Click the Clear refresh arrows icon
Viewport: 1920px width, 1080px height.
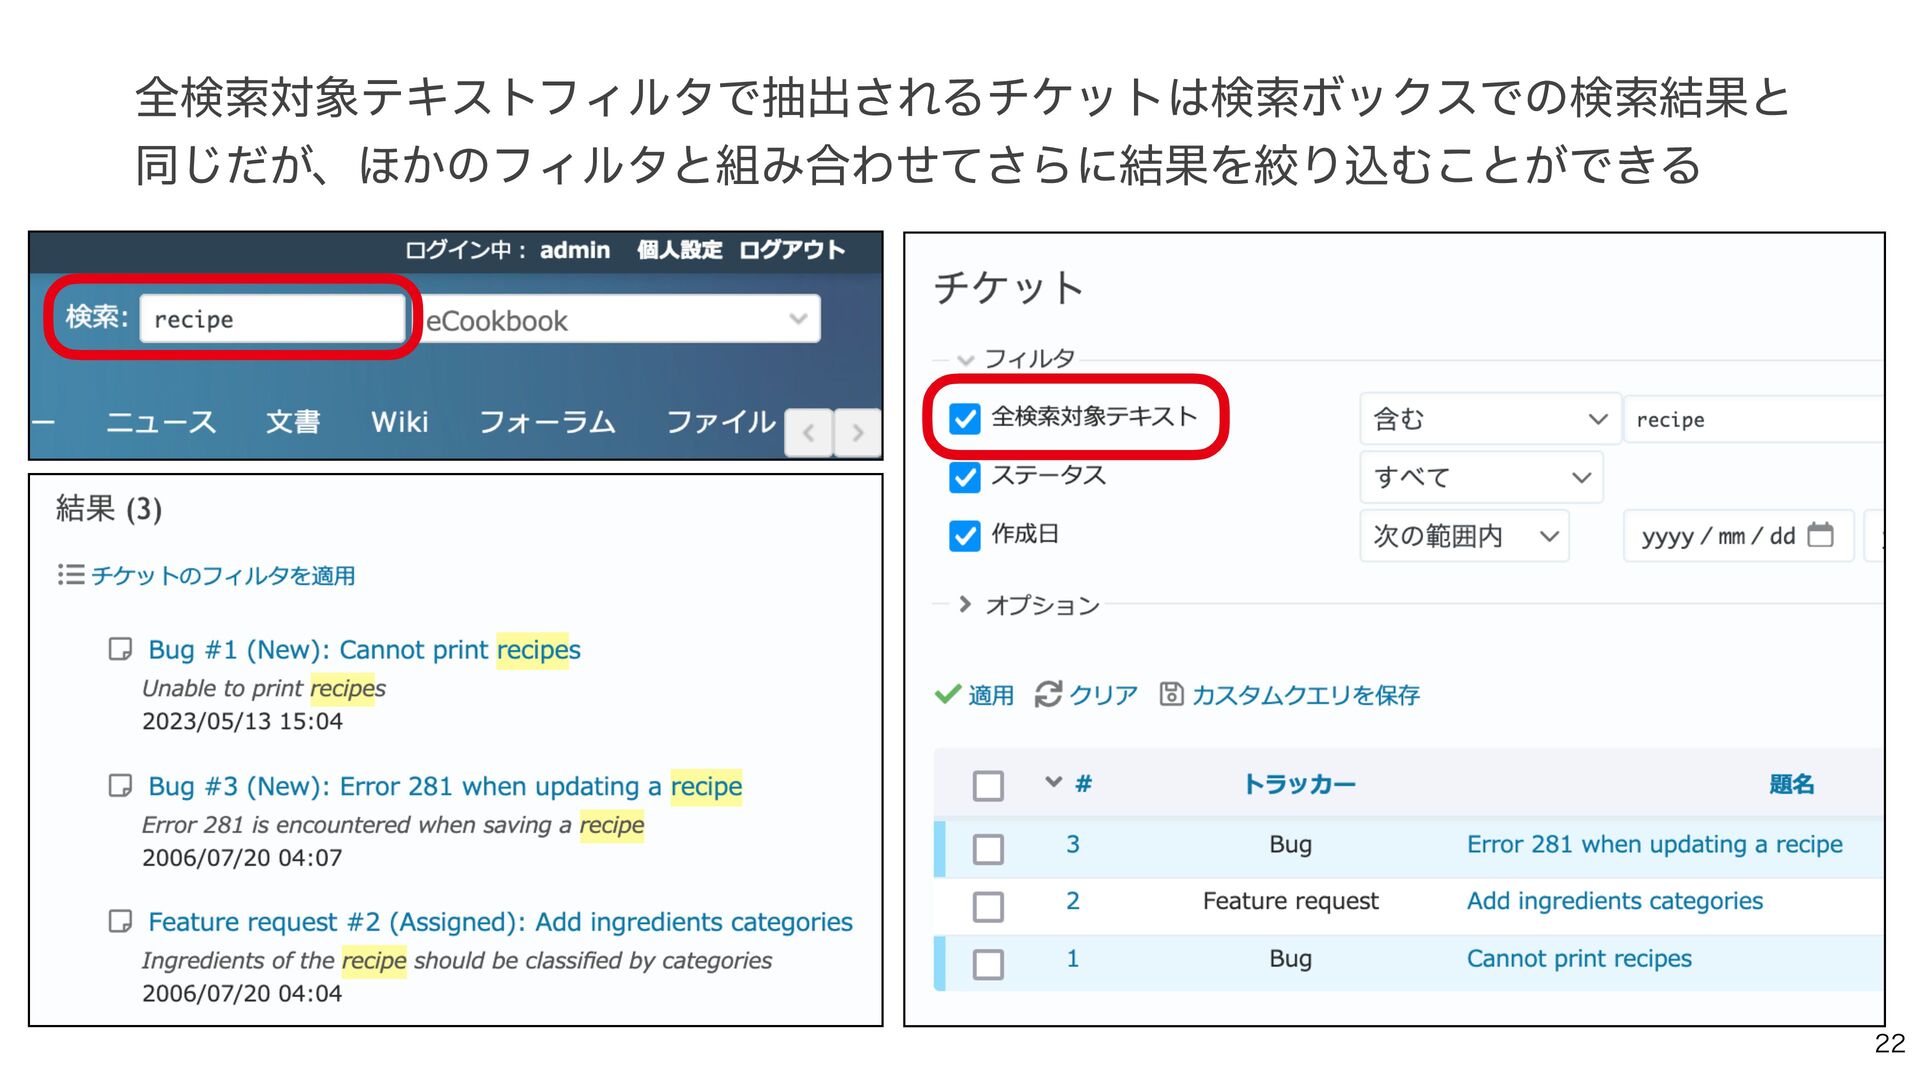pyautogui.click(x=1047, y=694)
